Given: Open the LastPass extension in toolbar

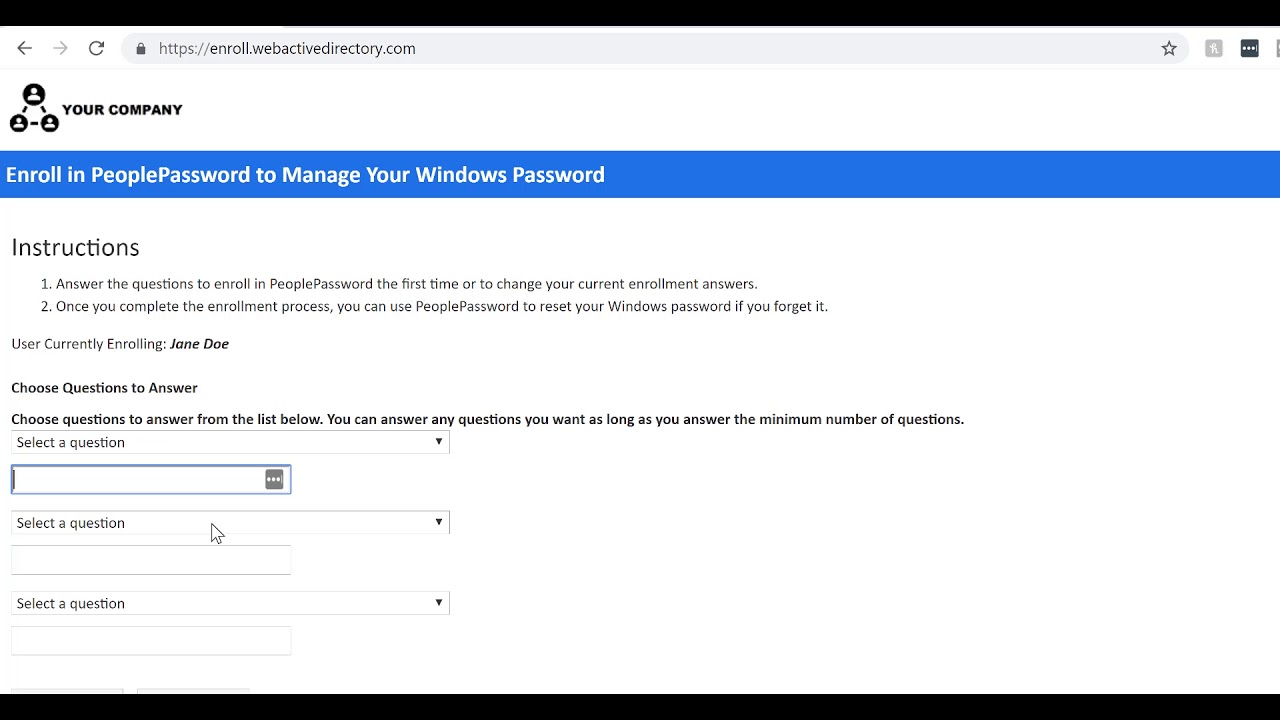Looking at the screenshot, I should click(x=1249, y=48).
